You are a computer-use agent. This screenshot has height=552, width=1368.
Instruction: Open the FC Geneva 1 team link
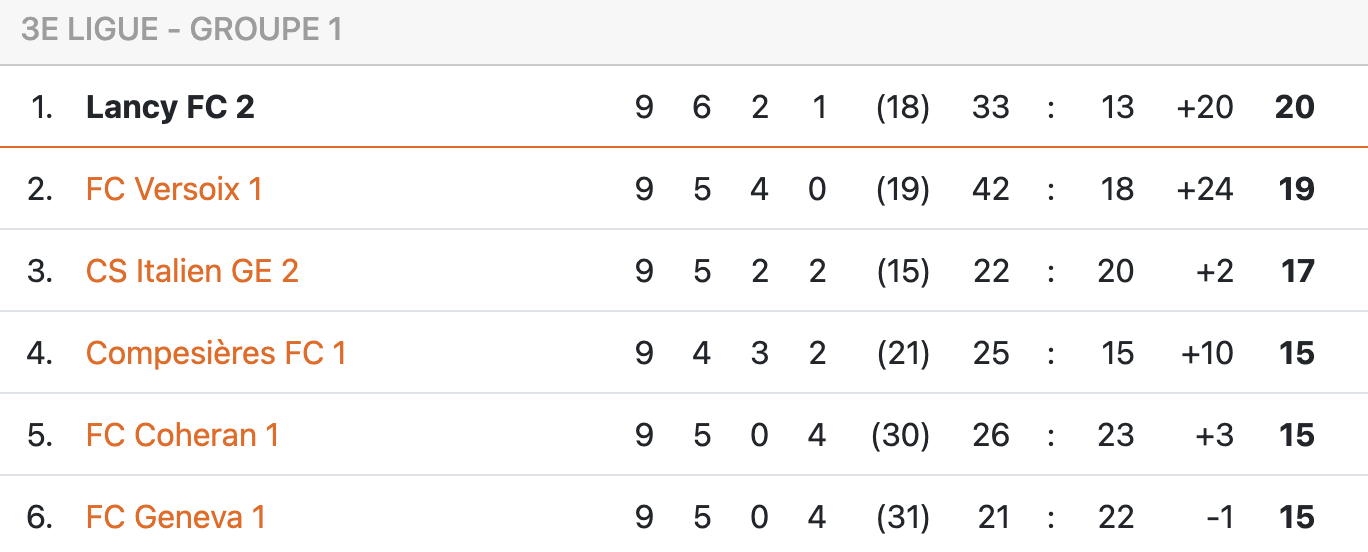point(176,517)
